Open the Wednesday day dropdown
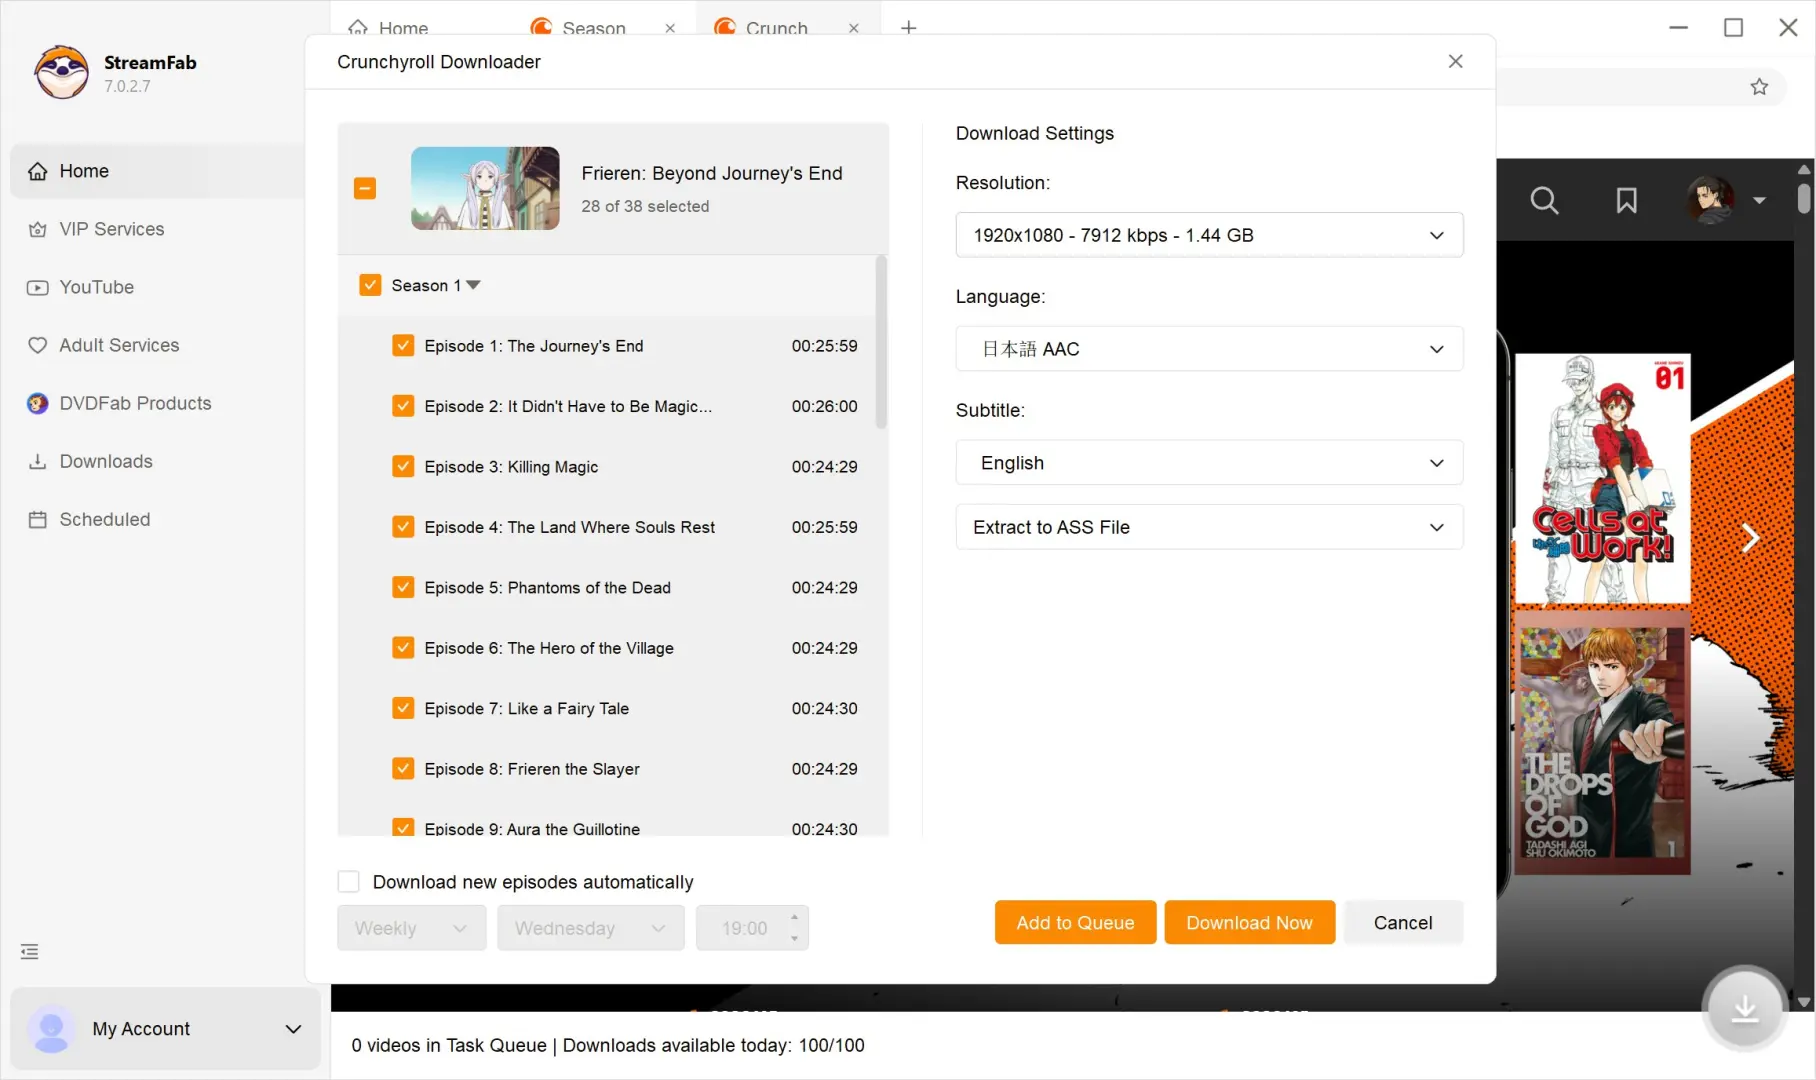Screen dimensions: 1816x1080 pos(590,928)
